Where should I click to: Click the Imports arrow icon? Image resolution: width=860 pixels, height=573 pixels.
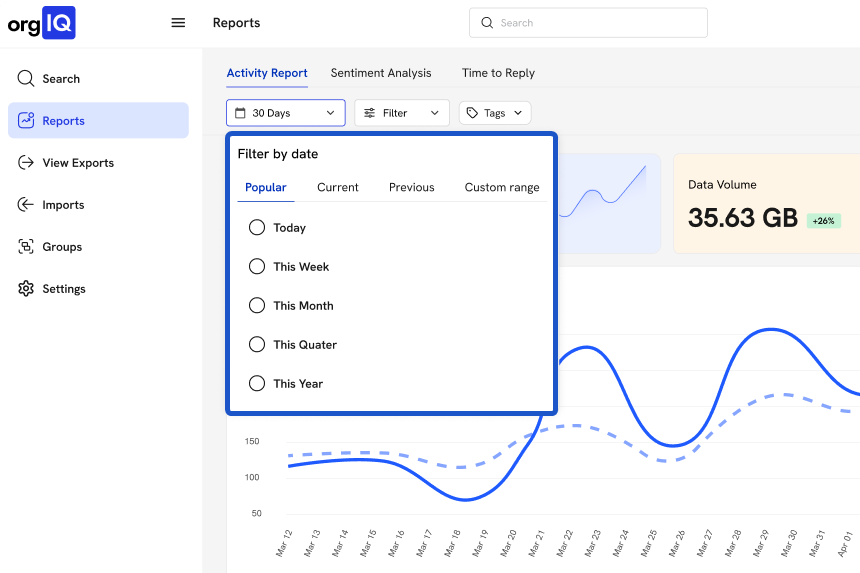pyautogui.click(x=26, y=205)
